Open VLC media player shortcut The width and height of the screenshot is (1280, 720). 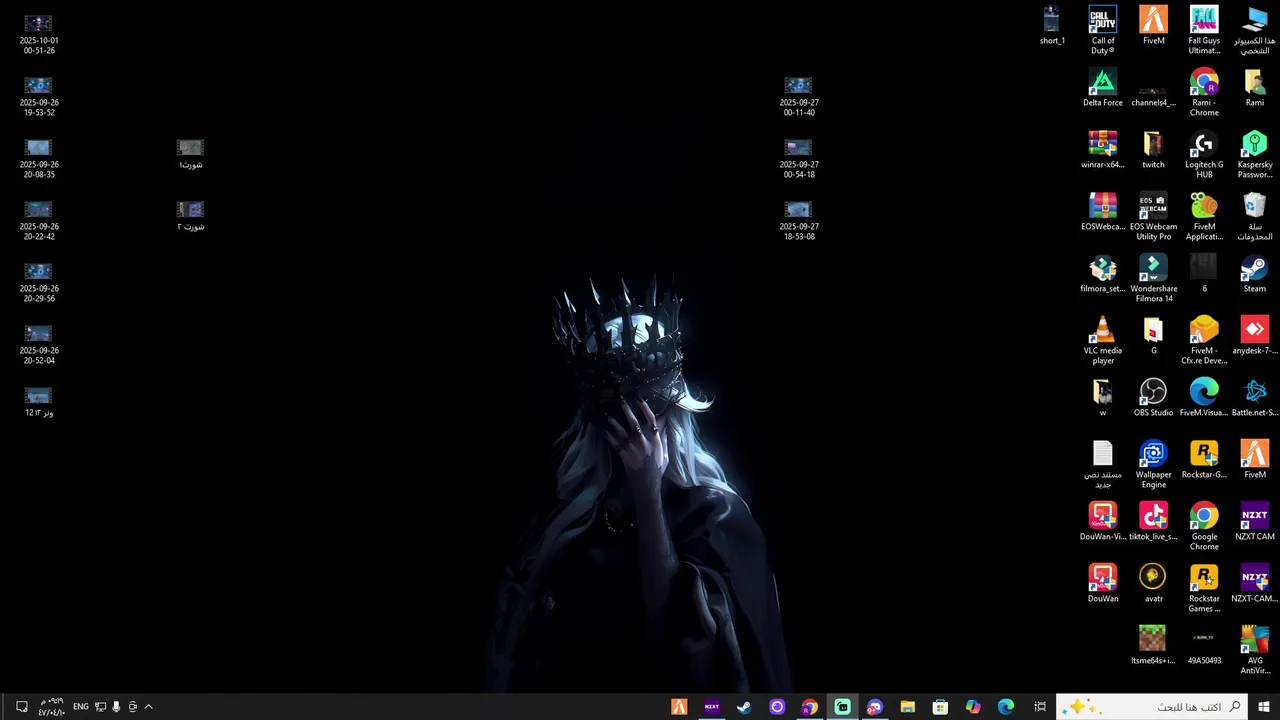pyautogui.click(x=1103, y=340)
